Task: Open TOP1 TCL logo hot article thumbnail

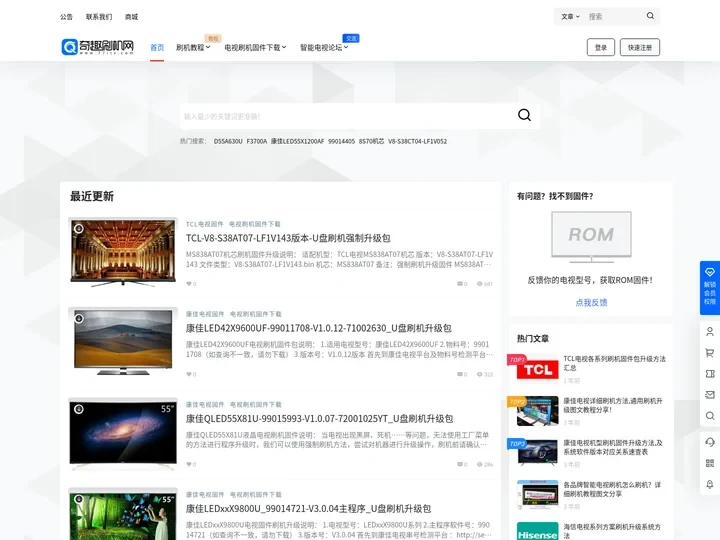Action: point(537,369)
